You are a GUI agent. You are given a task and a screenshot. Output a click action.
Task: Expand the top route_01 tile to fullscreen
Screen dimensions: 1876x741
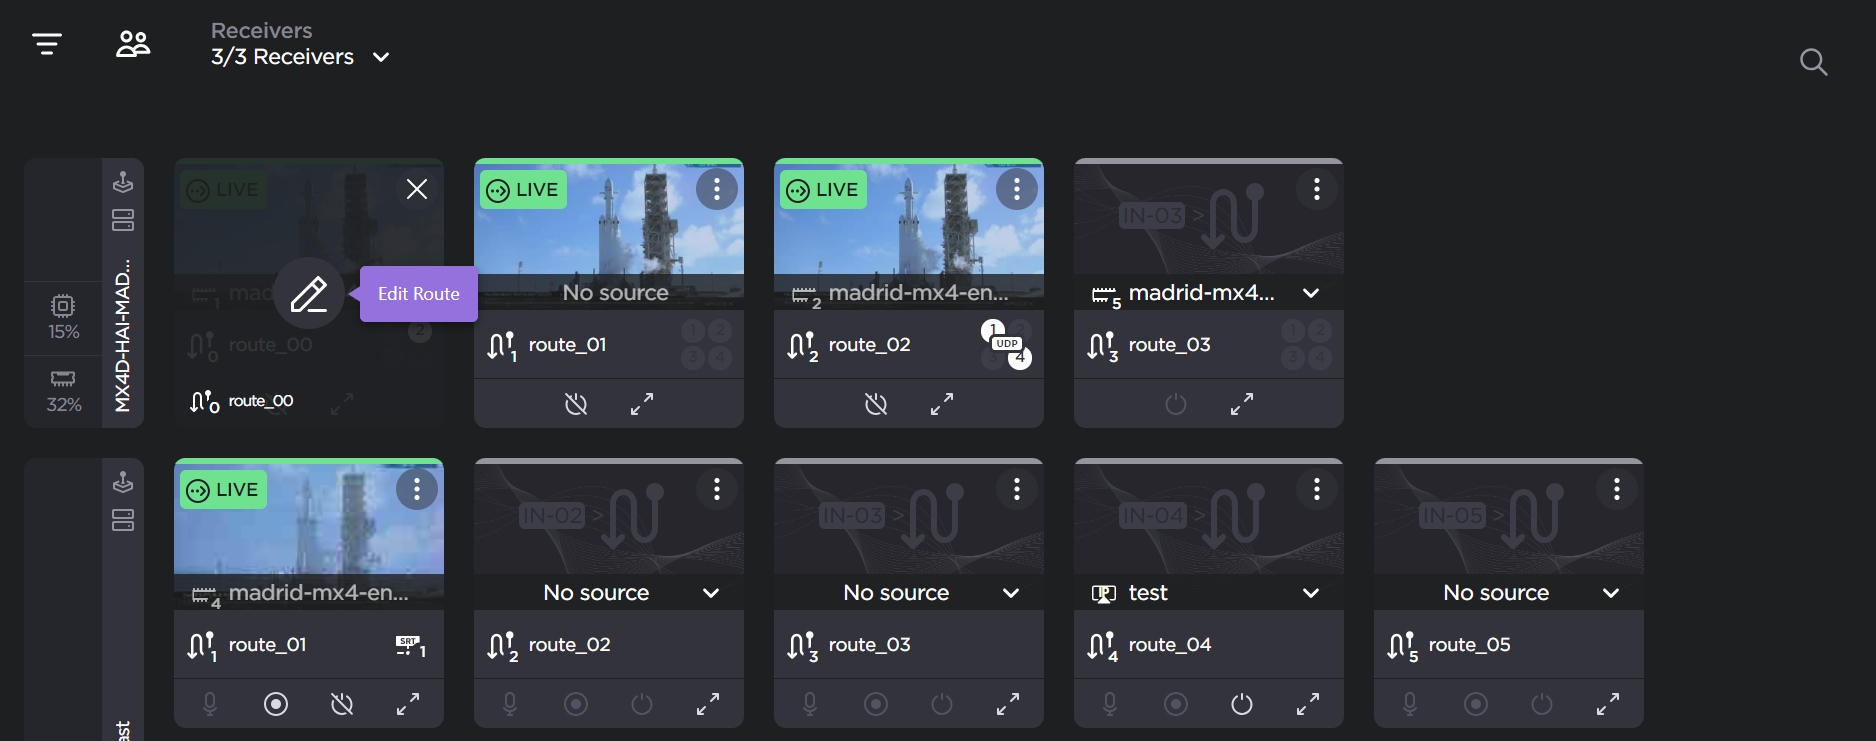tap(642, 404)
